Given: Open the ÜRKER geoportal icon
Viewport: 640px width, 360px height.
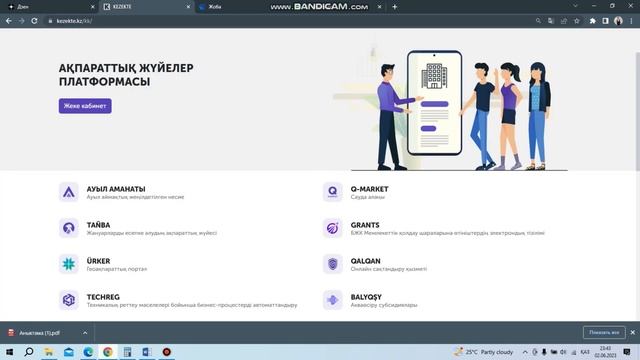Looking at the screenshot, I should pos(69,264).
